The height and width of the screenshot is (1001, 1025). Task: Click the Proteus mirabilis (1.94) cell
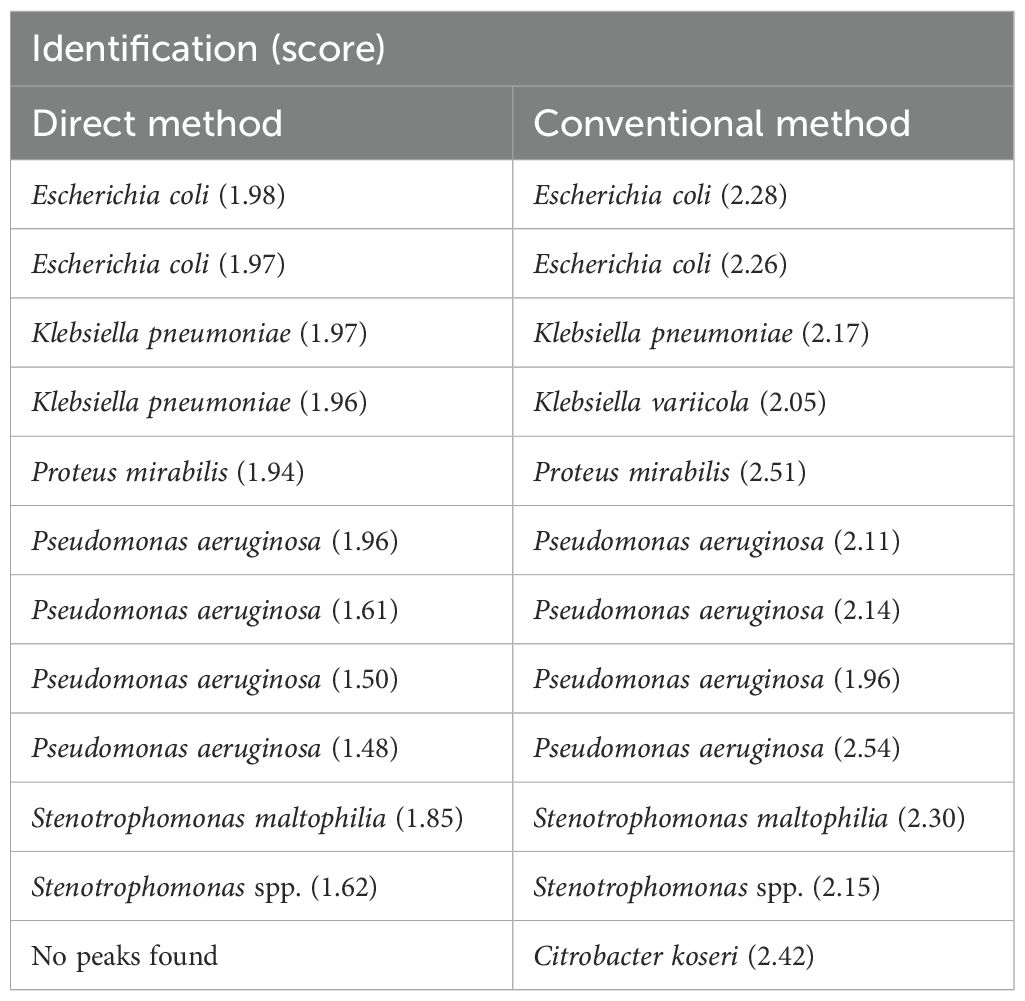pyautogui.click(x=168, y=471)
